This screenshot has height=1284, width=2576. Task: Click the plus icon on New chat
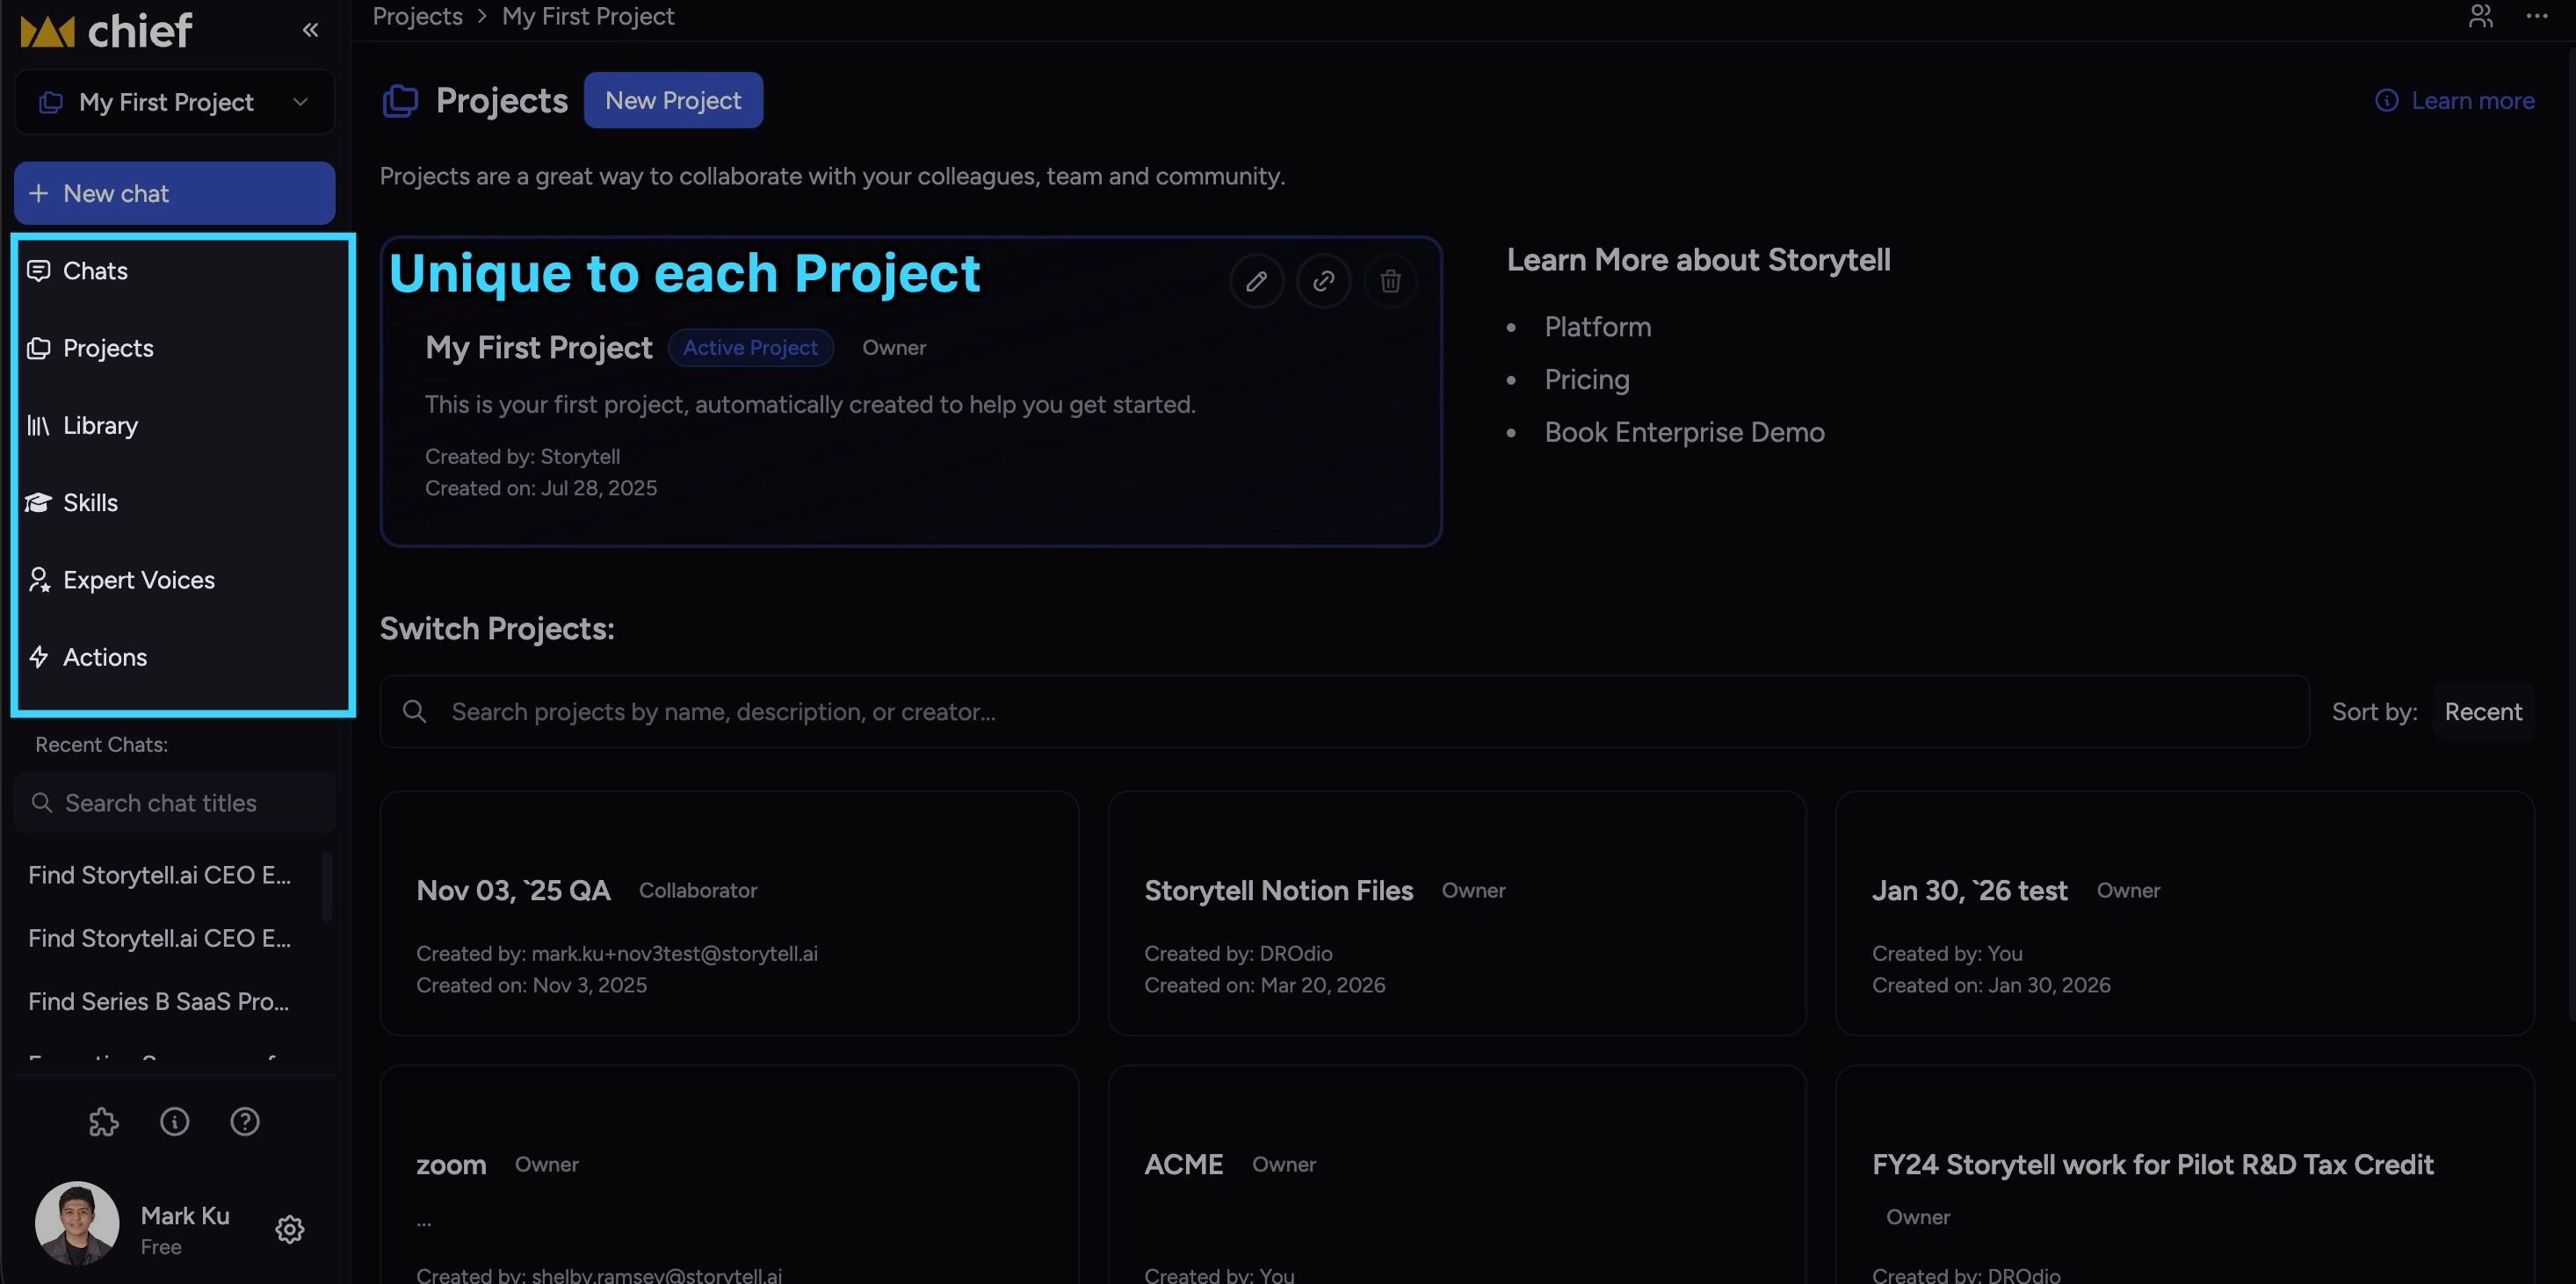[x=39, y=193]
